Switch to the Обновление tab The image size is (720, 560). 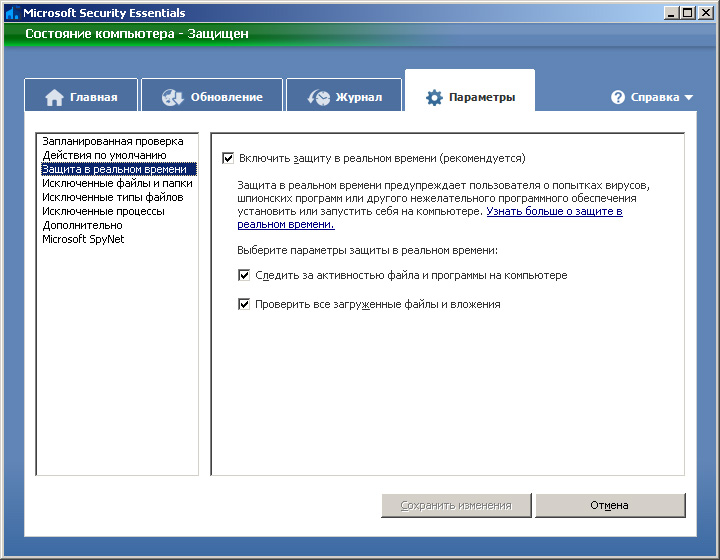212,95
